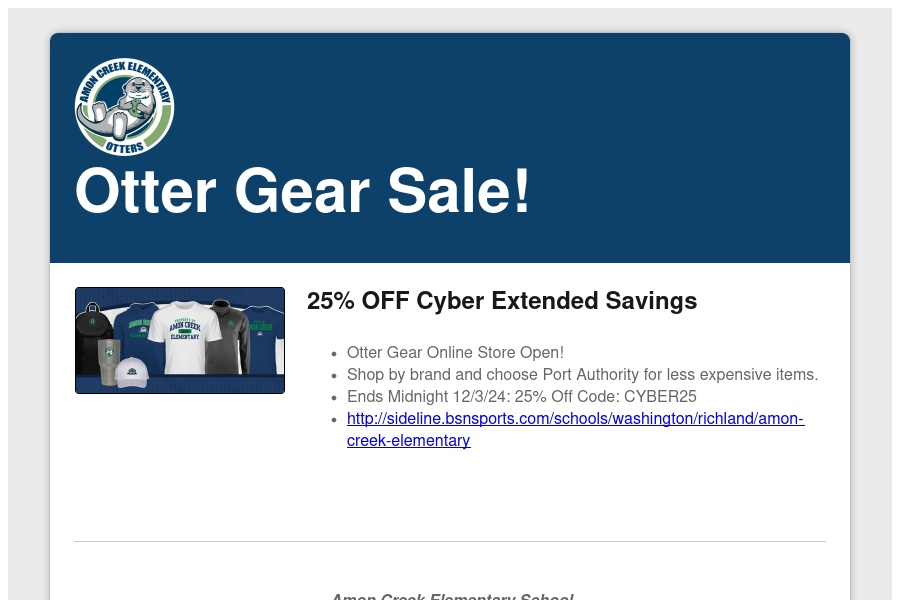The height and width of the screenshot is (600, 900).
Task: Click the "Amon Creek Elementary School" footer text
Action: coord(452,596)
